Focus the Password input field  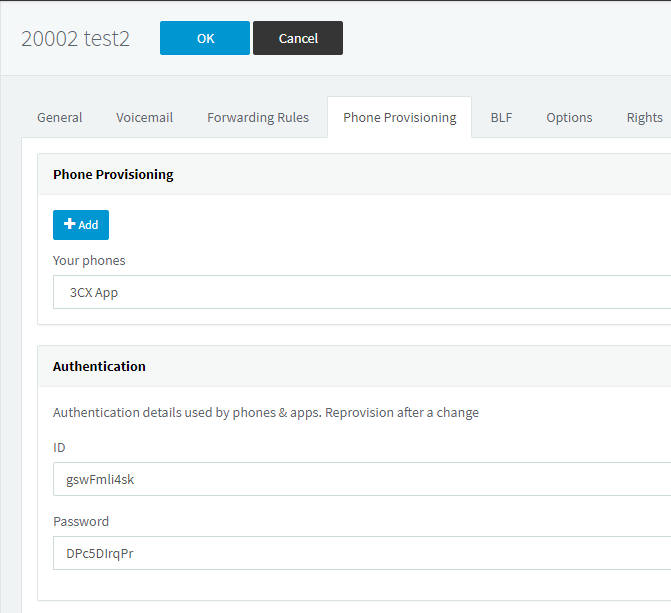362,553
